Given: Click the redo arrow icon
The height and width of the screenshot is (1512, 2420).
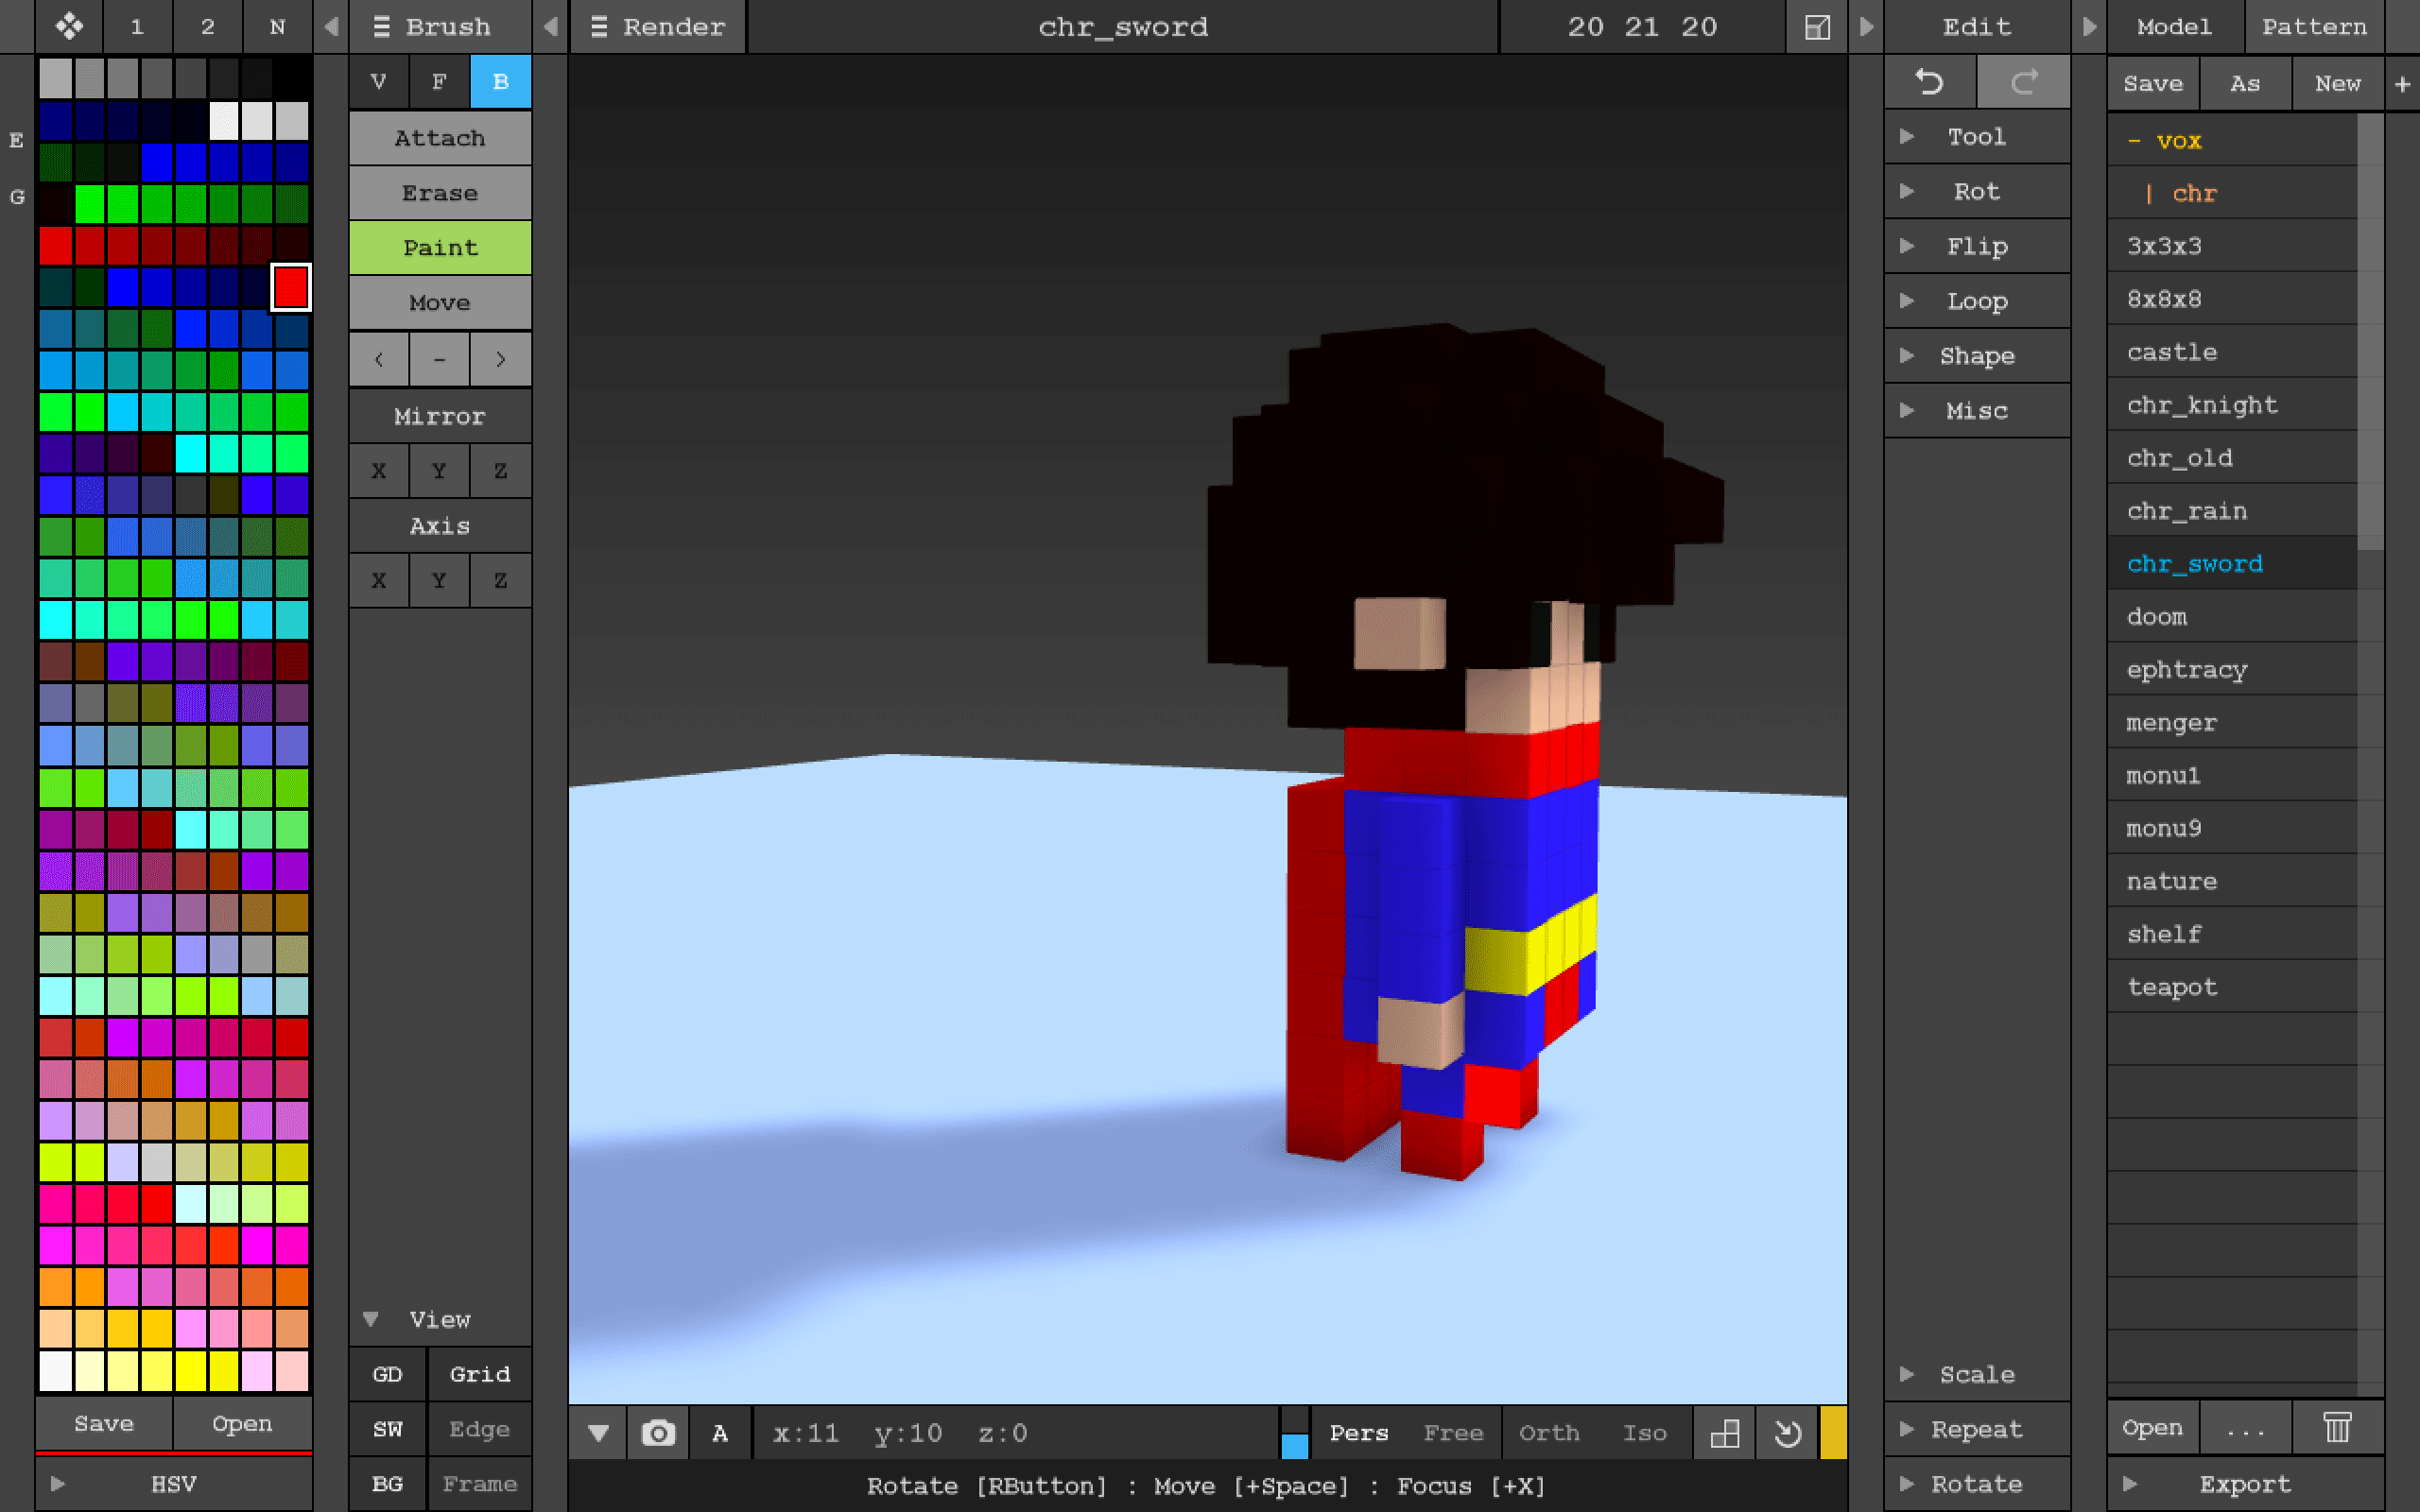Looking at the screenshot, I should click(x=2024, y=82).
